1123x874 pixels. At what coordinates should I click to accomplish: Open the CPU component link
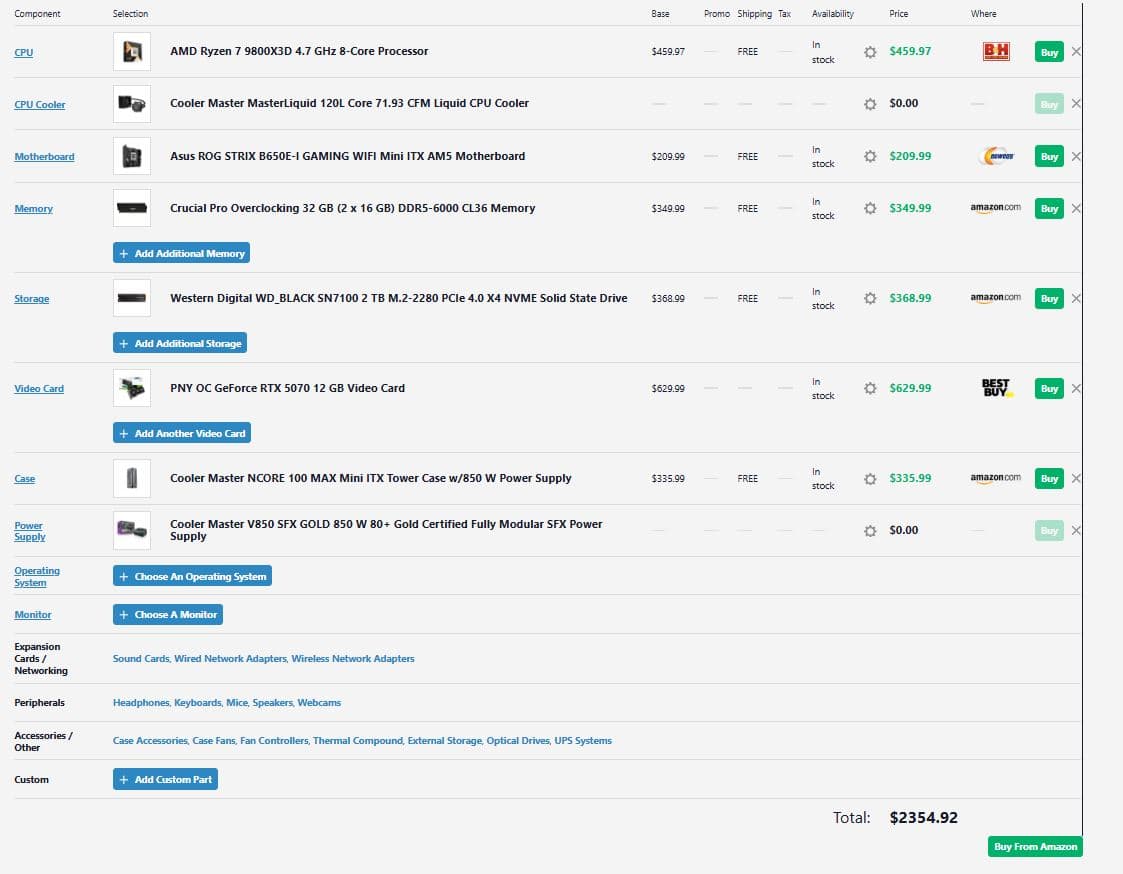point(24,52)
